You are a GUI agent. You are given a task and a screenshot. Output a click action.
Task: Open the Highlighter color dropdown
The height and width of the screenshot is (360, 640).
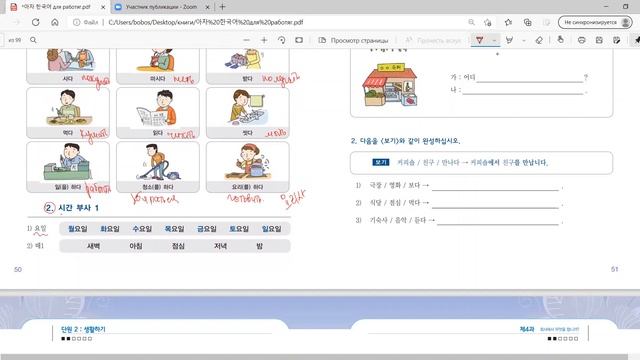point(524,40)
